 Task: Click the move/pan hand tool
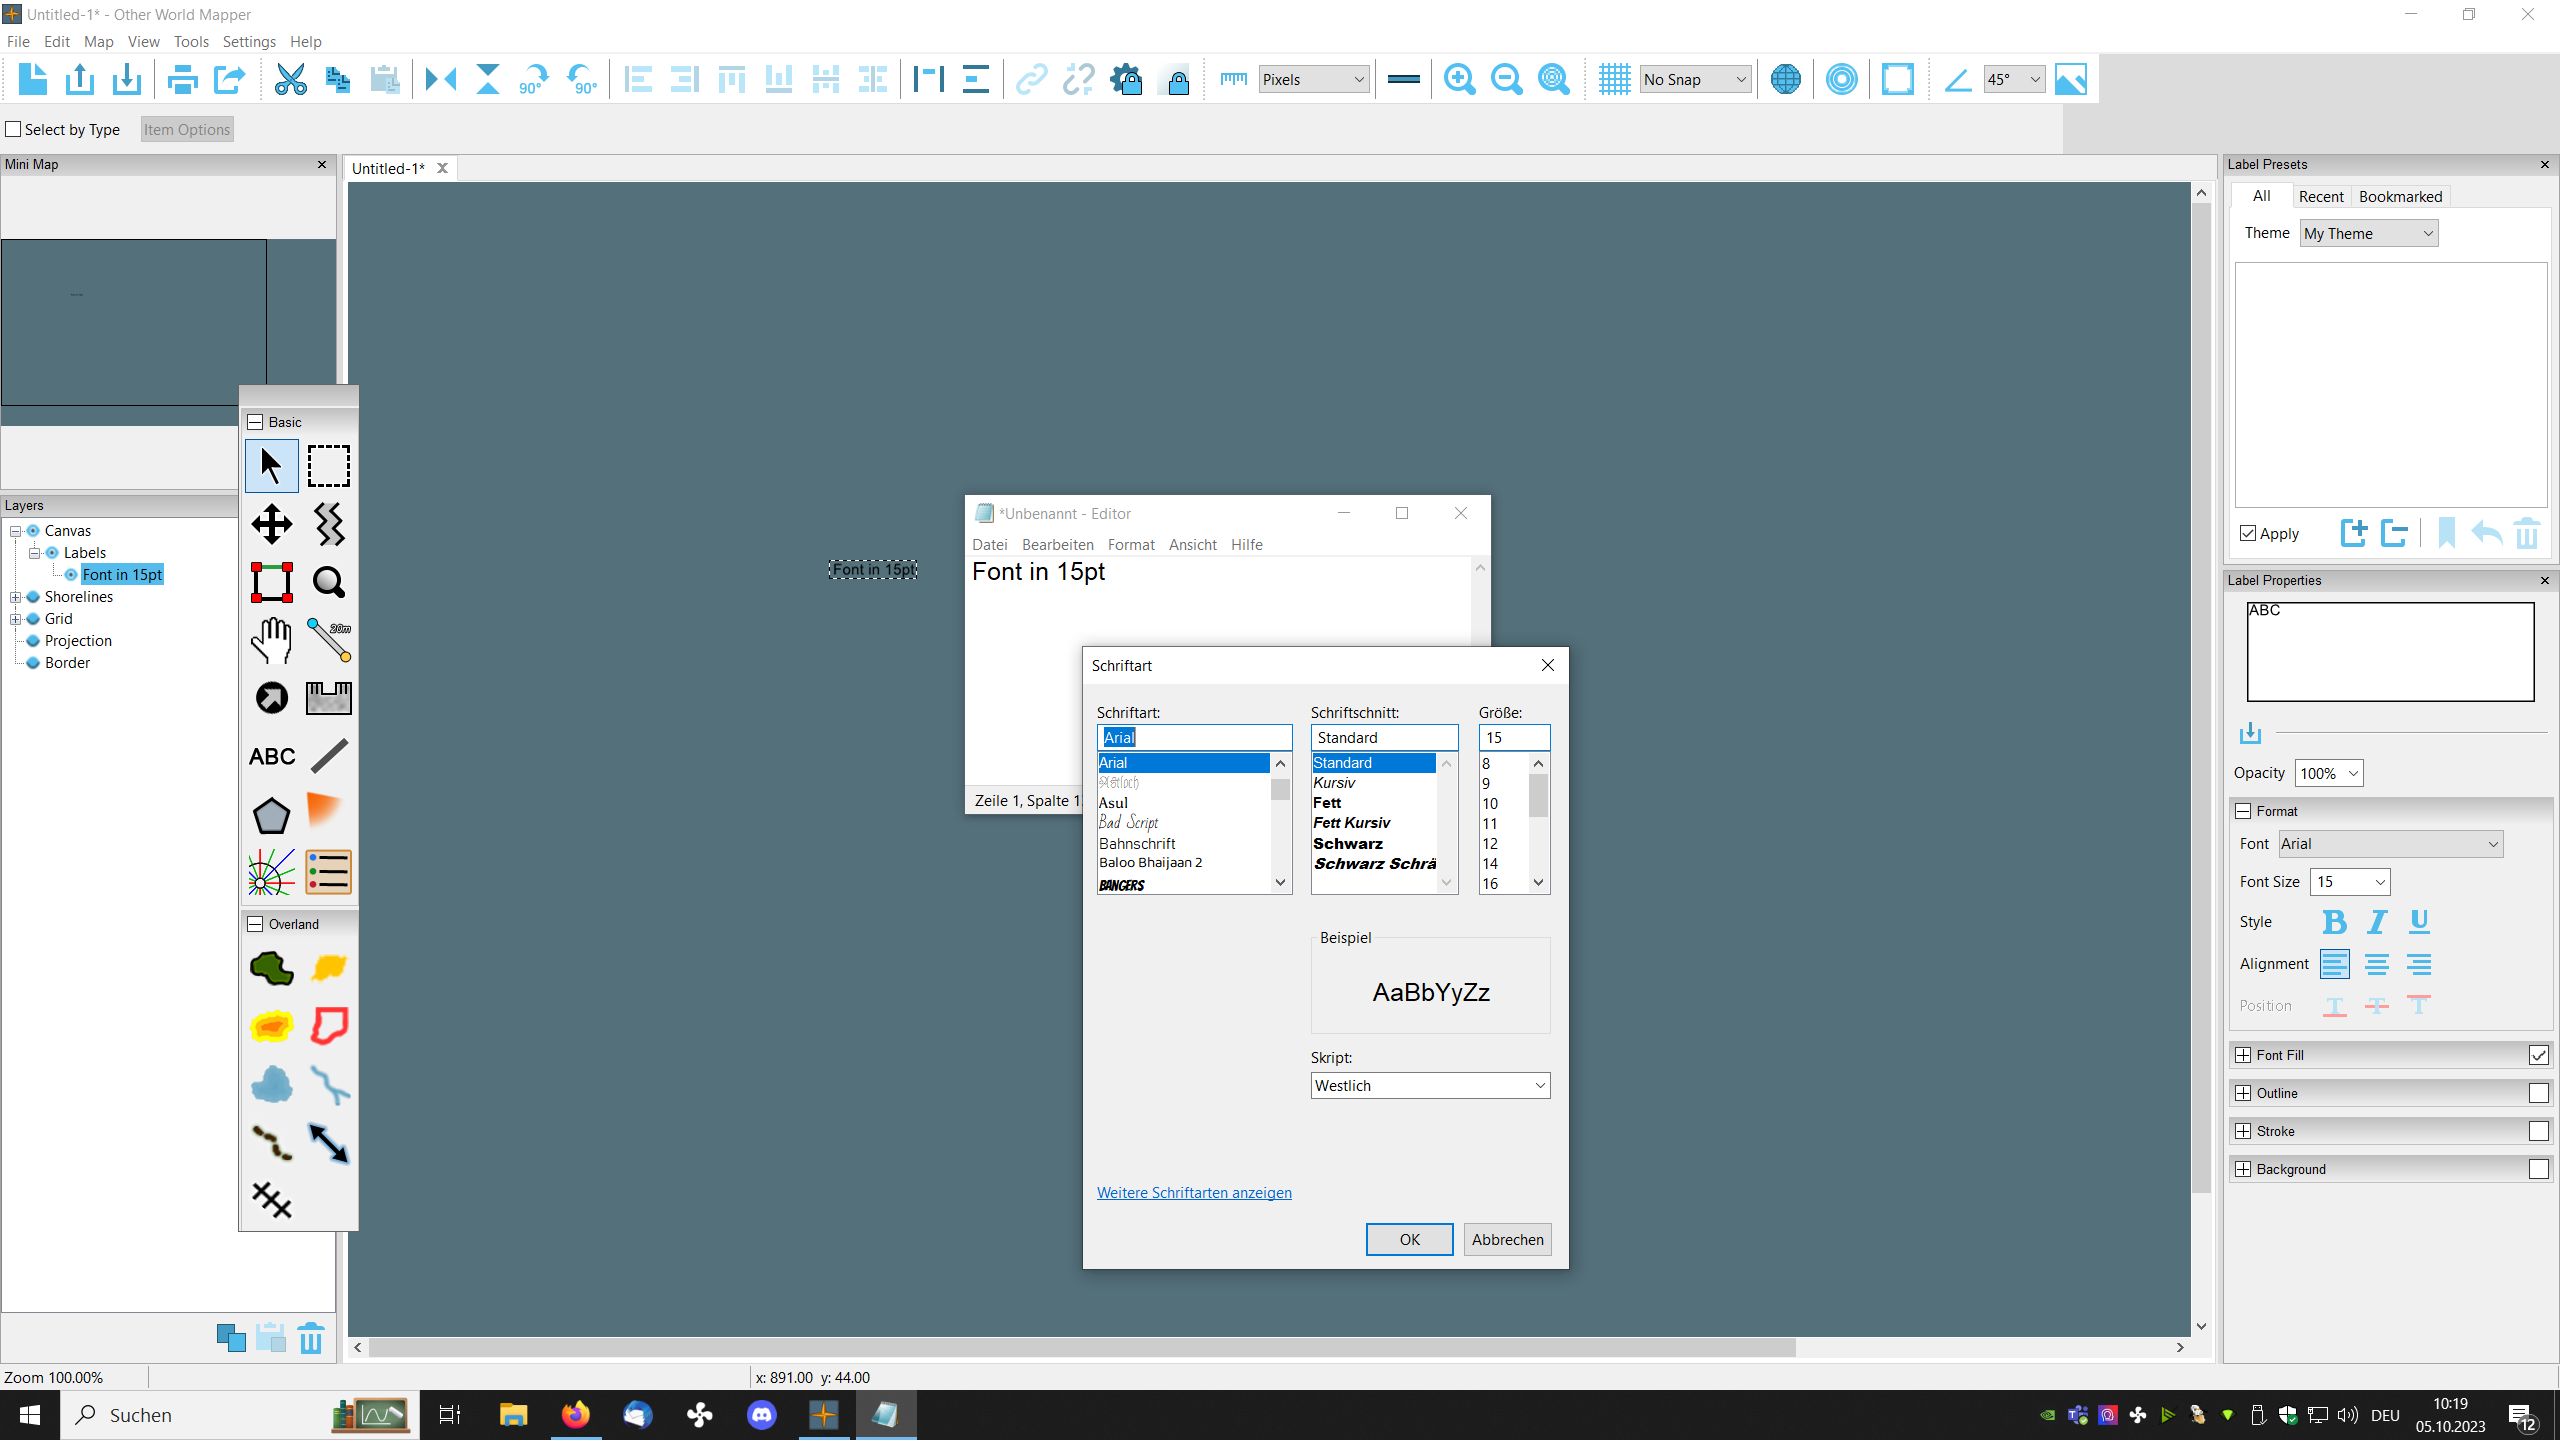pos(271,638)
